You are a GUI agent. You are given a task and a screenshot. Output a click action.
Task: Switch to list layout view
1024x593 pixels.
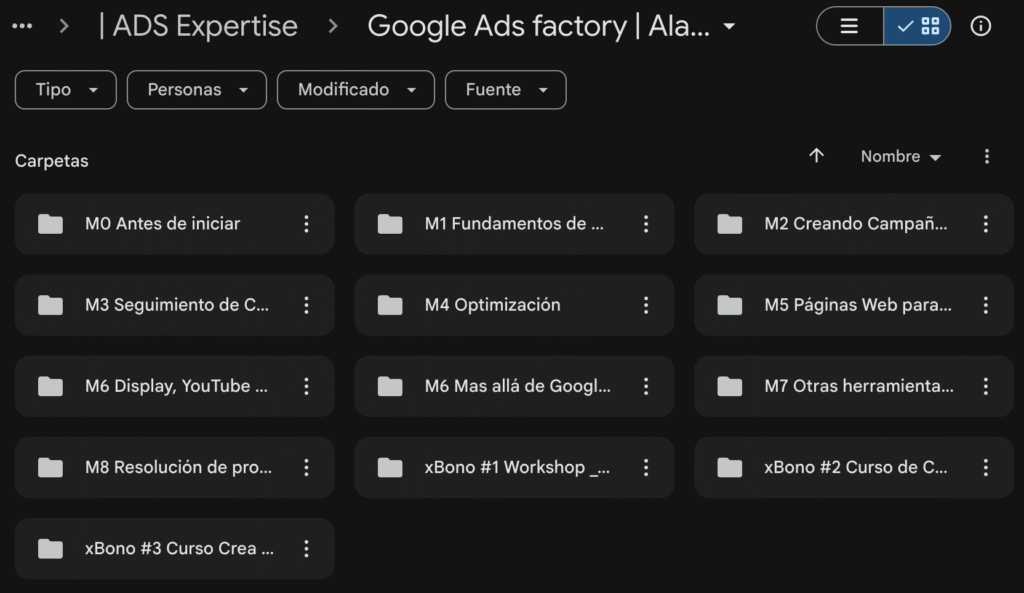click(850, 26)
